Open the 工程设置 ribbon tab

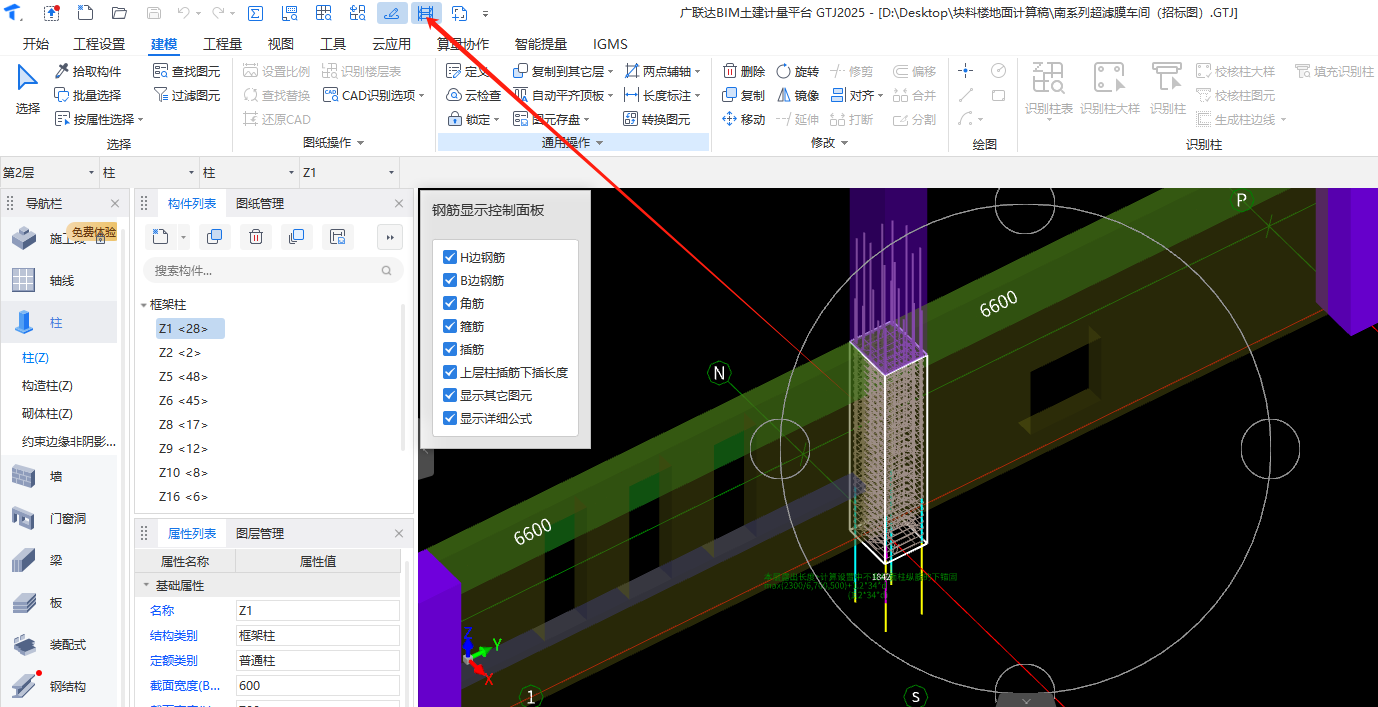pyautogui.click(x=99, y=44)
